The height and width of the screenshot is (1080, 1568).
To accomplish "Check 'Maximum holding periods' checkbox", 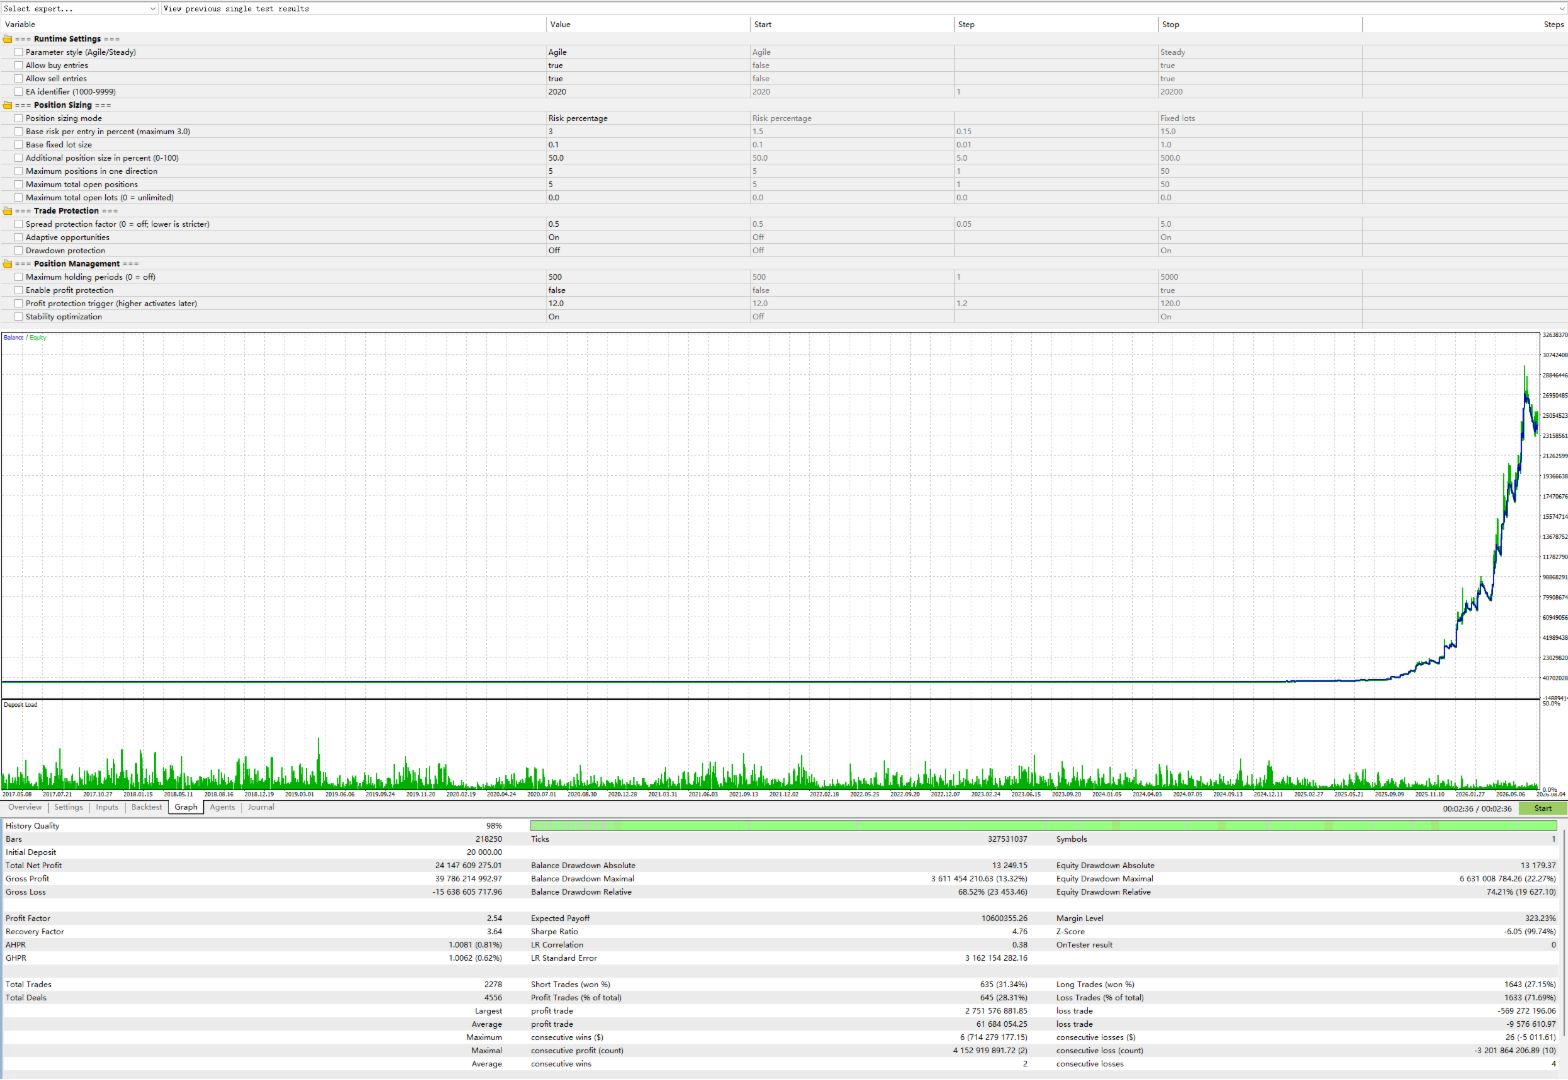I will tap(19, 277).
